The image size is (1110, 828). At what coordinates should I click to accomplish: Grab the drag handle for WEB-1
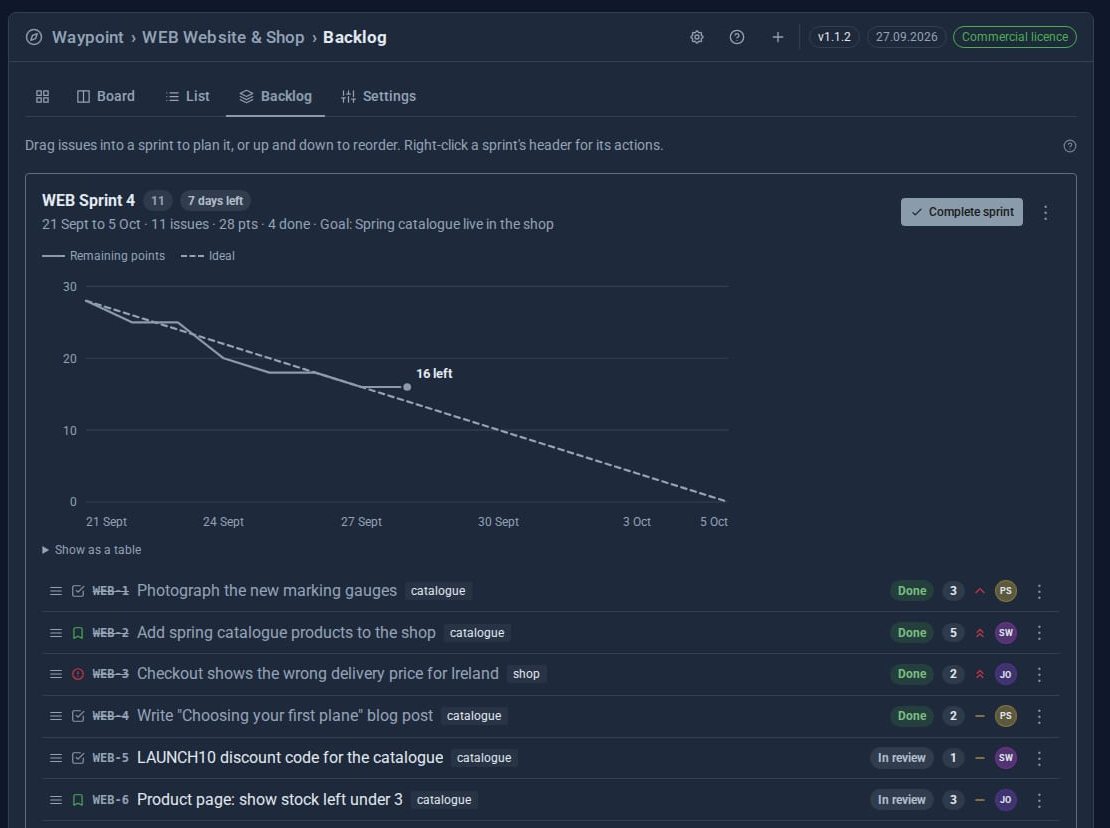56,591
